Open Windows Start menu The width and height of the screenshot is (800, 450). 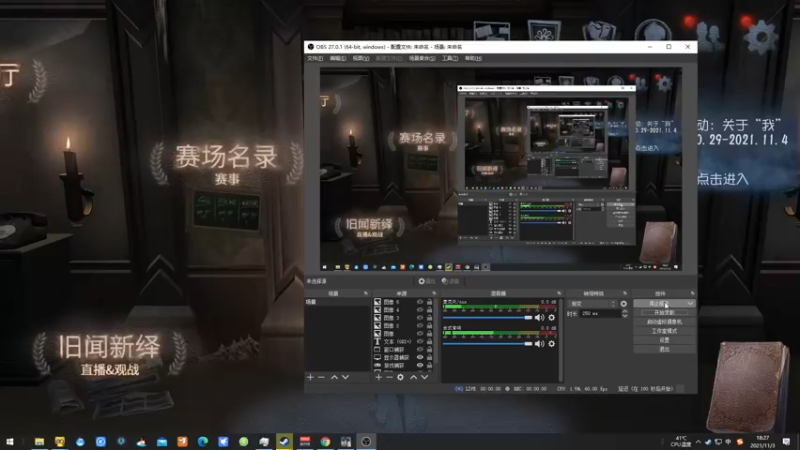point(10,441)
